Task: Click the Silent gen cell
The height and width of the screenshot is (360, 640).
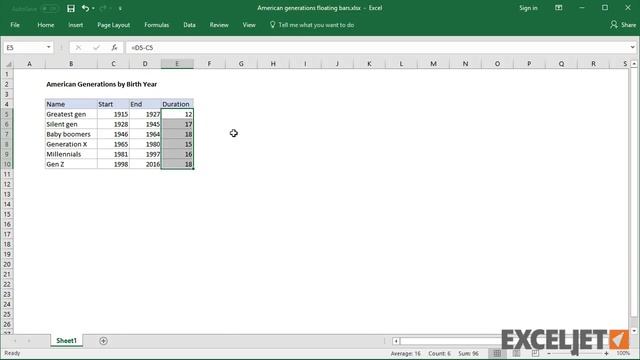Action: [x=71, y=124]
